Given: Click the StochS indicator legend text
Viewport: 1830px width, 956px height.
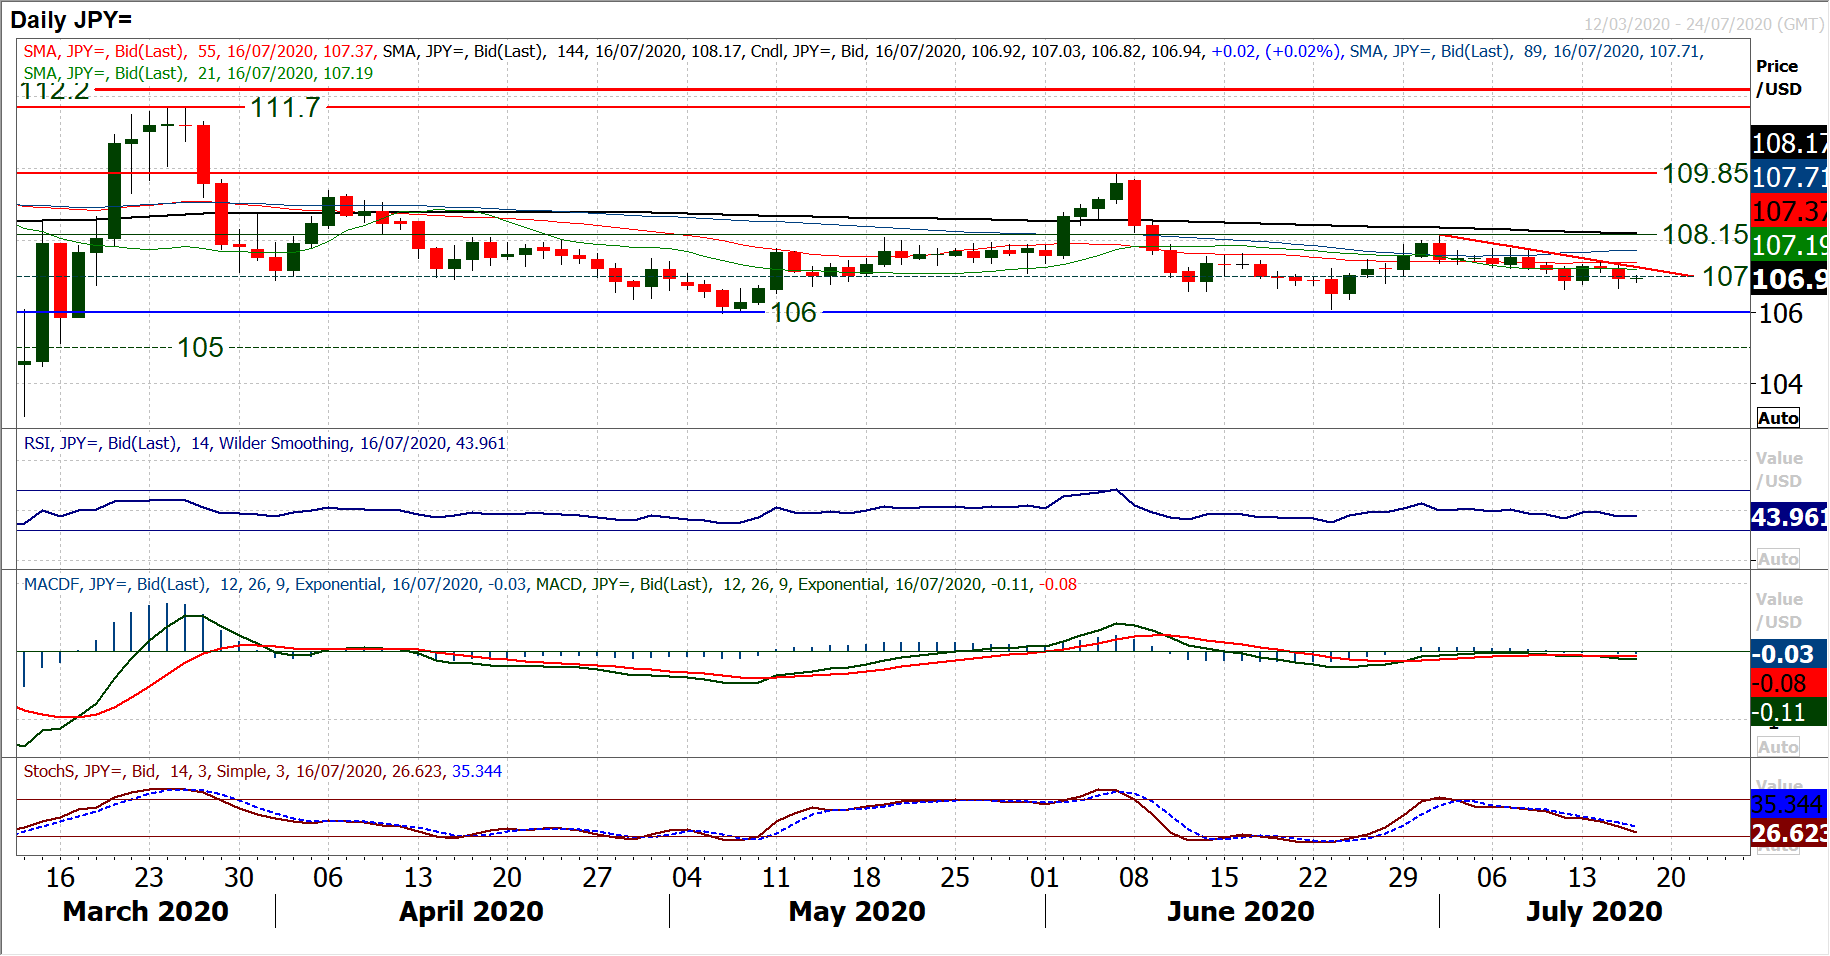Looking at the screenshot, I should pos(263,771).
